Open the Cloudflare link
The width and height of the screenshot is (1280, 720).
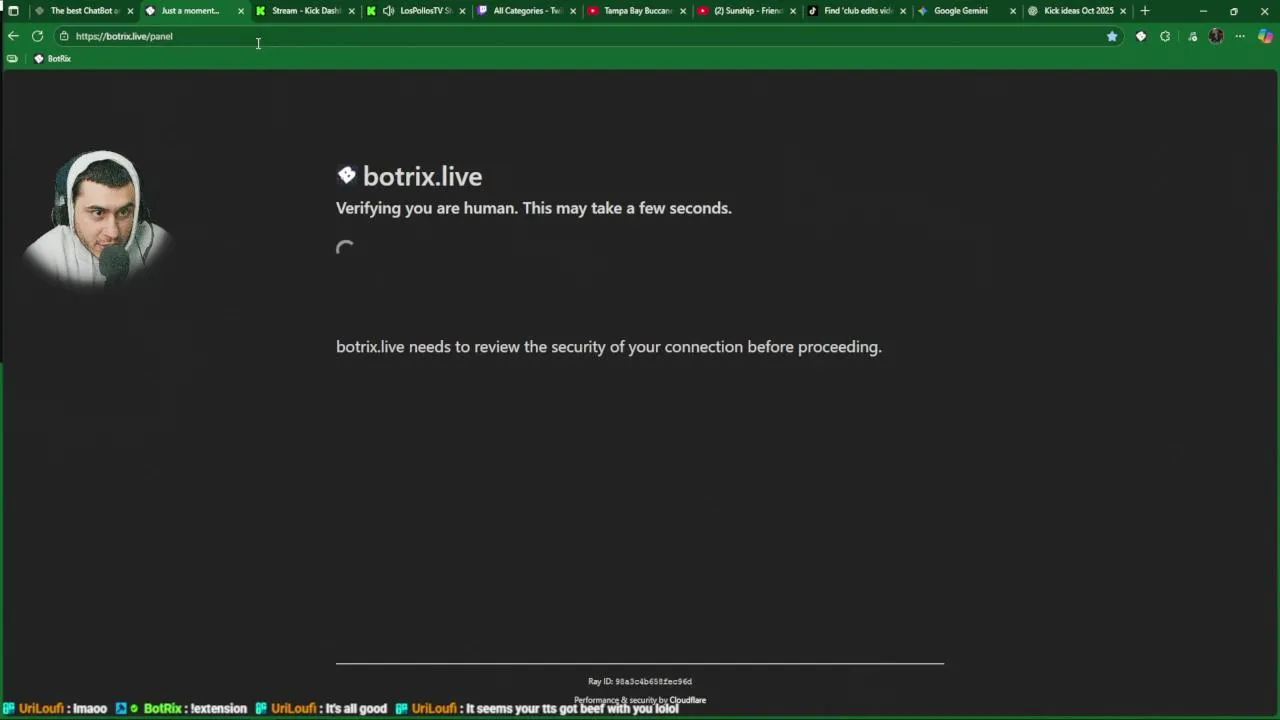coord(688,700)
